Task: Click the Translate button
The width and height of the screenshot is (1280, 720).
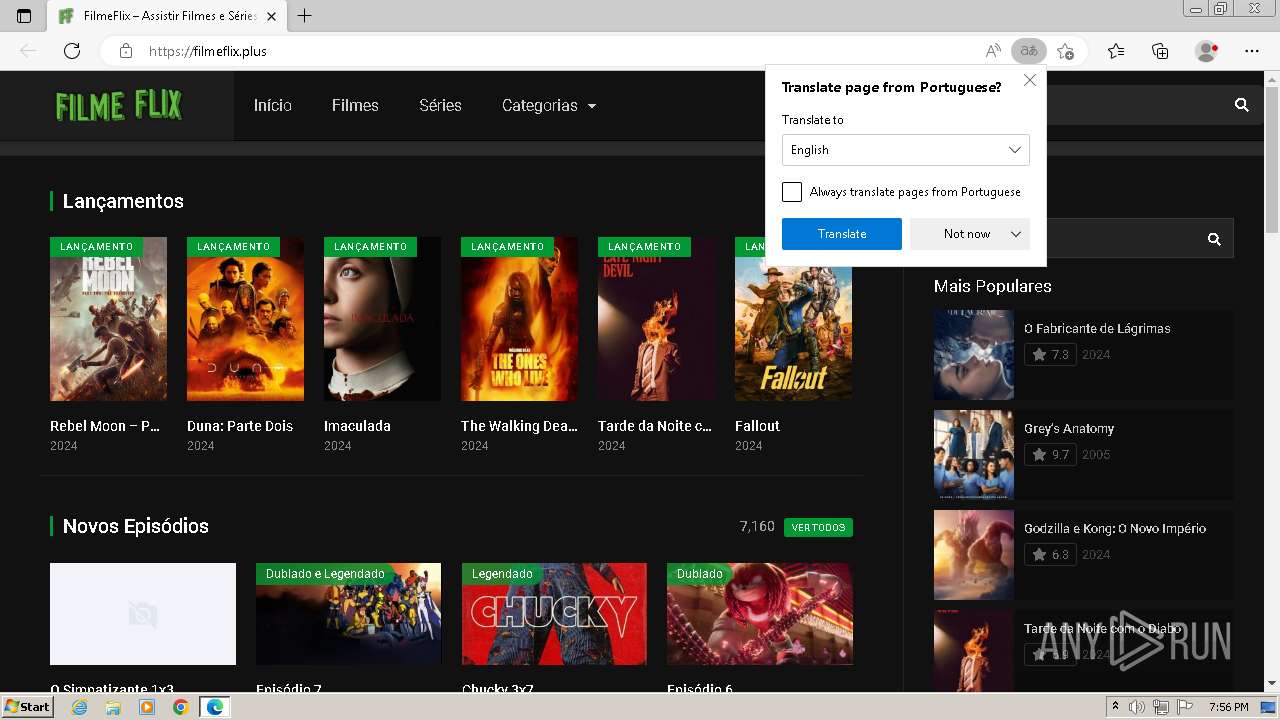Action: [x=842, y=234]
